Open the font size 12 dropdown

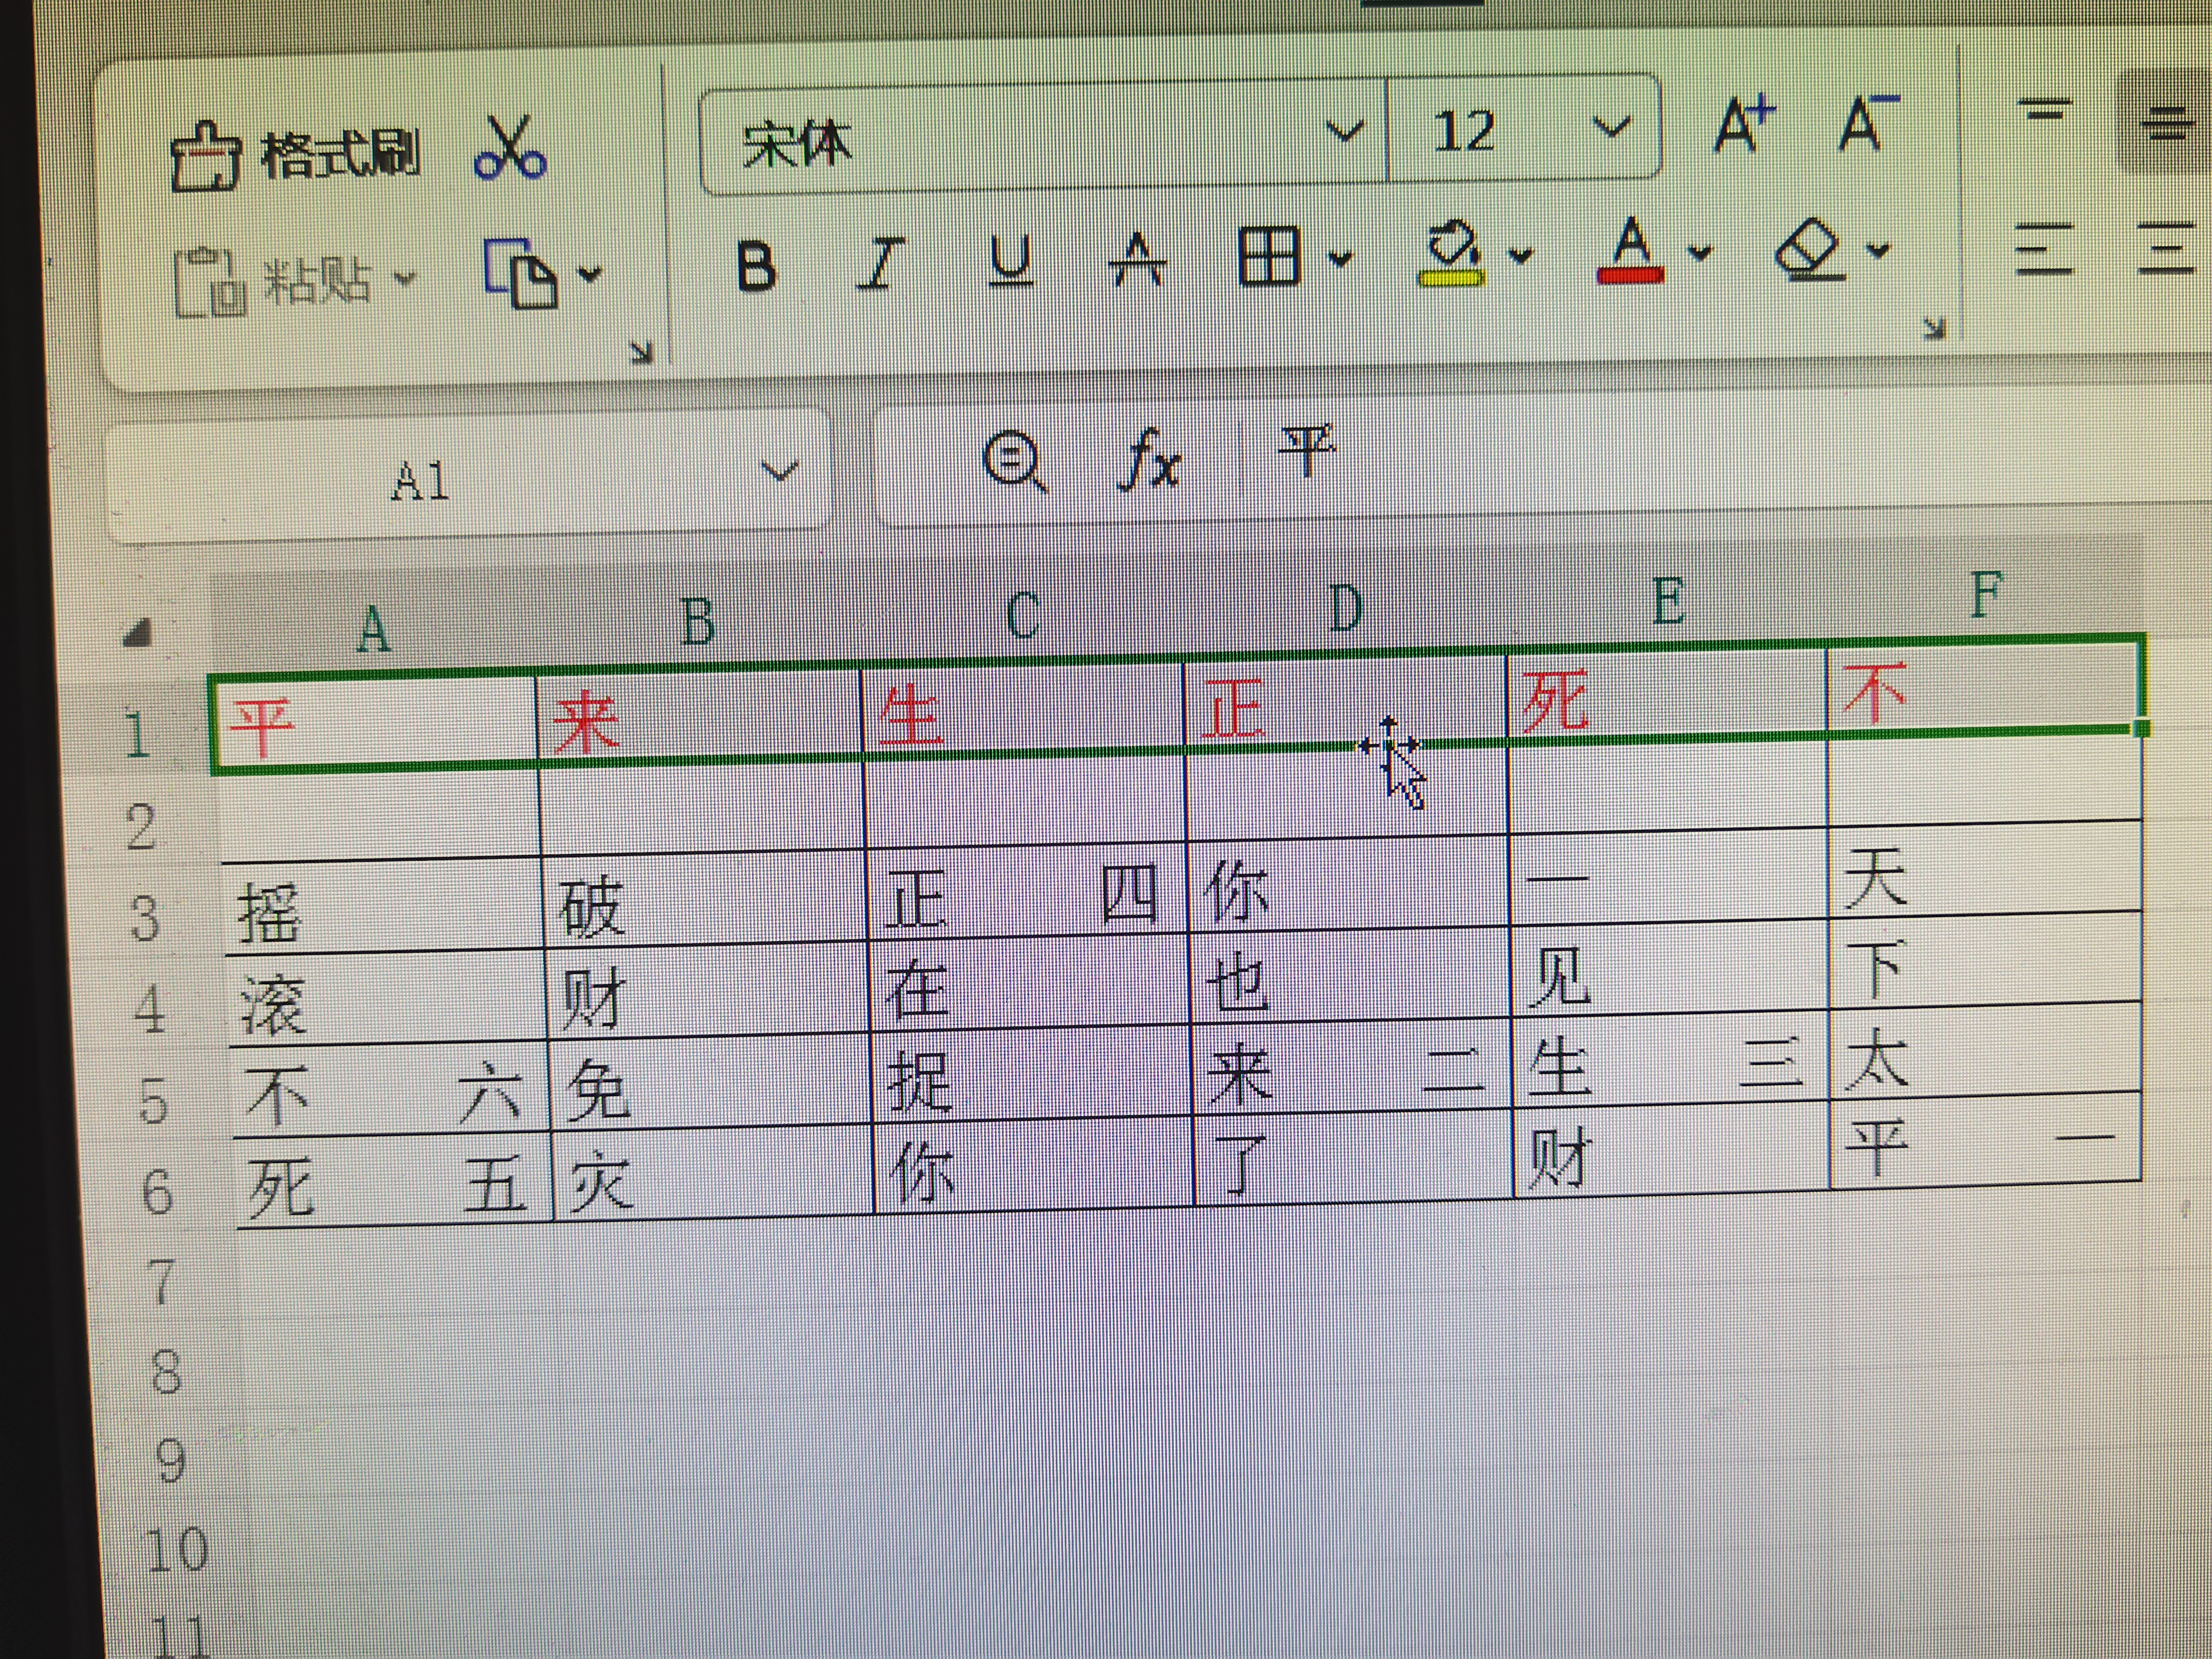coord(1611,127)
